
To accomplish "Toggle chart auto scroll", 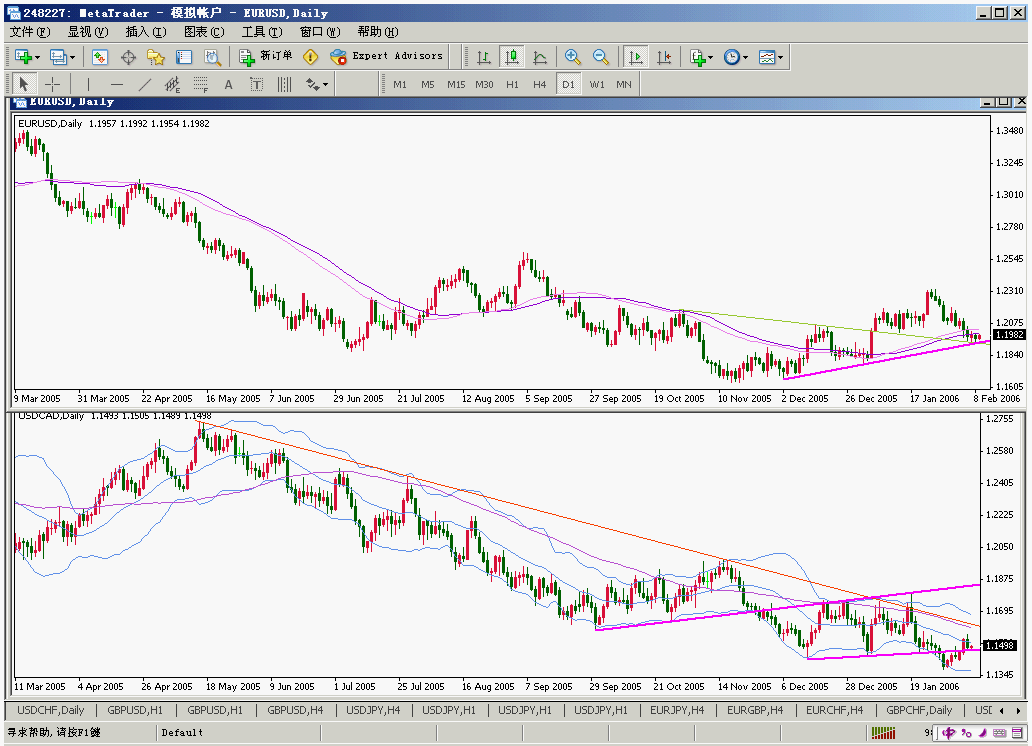I will coord(634,57).
